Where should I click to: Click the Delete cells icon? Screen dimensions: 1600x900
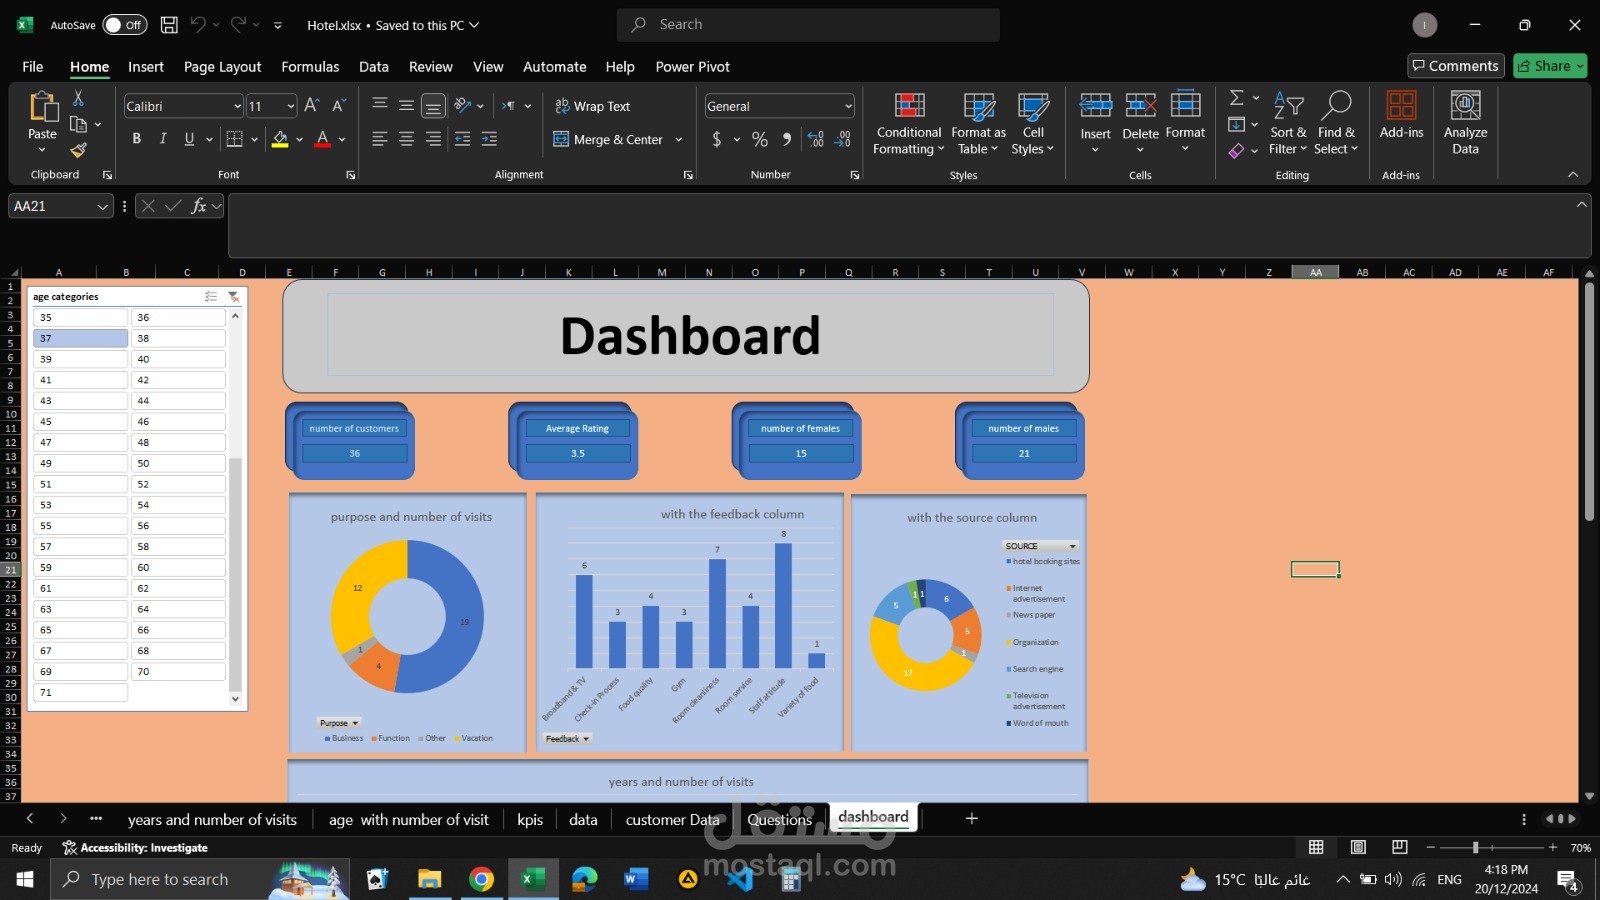tap(1140, 105)
